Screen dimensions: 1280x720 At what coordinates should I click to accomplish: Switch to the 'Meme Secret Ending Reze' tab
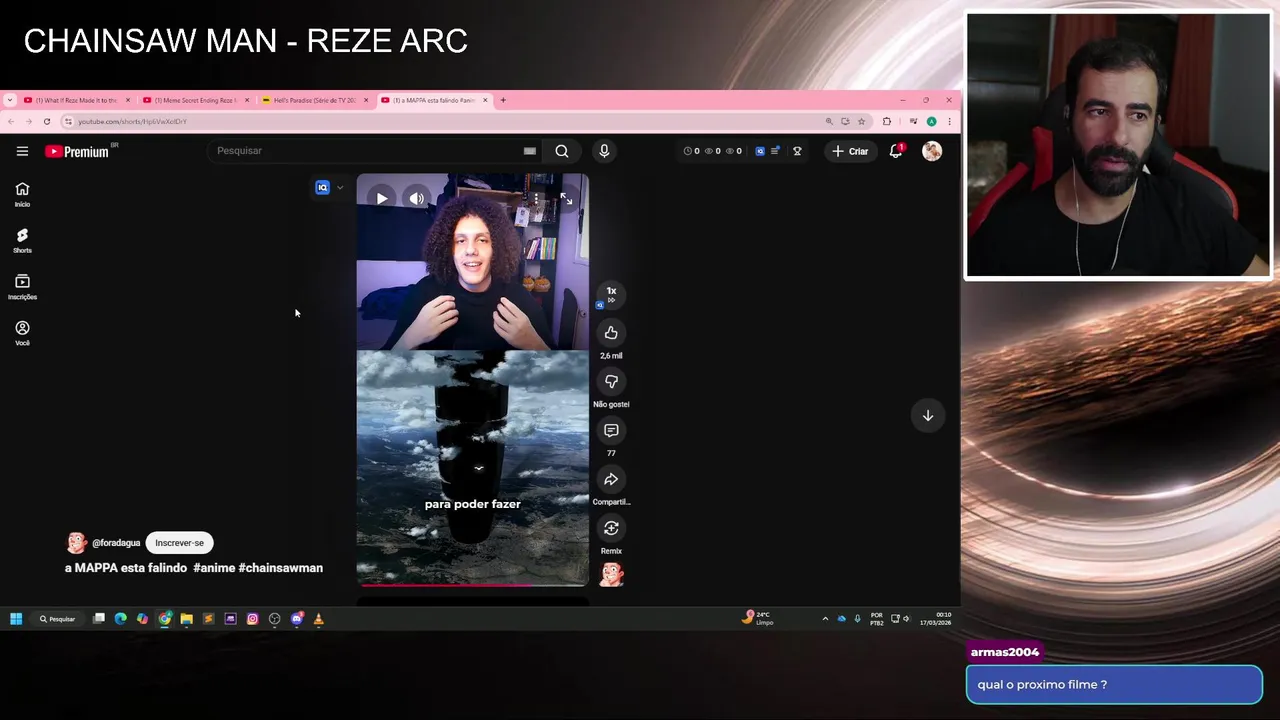tap(196, 100)
